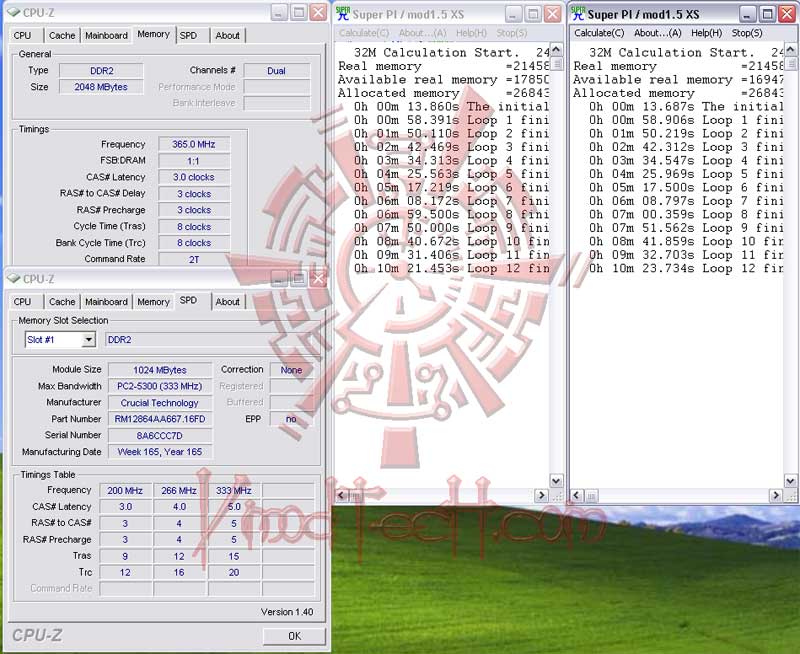Open Mainboard tab in lower CPU-Z window
This screenshot has width=800, height=654.
pos(106,301)
